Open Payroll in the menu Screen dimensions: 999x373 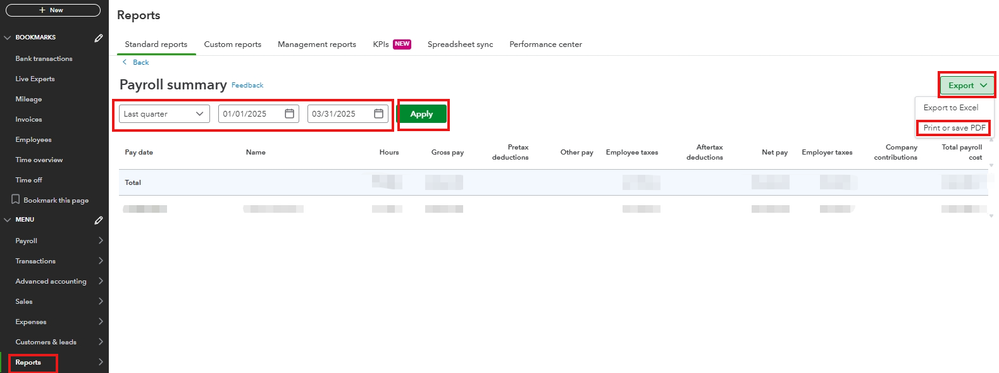pos(26,241)
